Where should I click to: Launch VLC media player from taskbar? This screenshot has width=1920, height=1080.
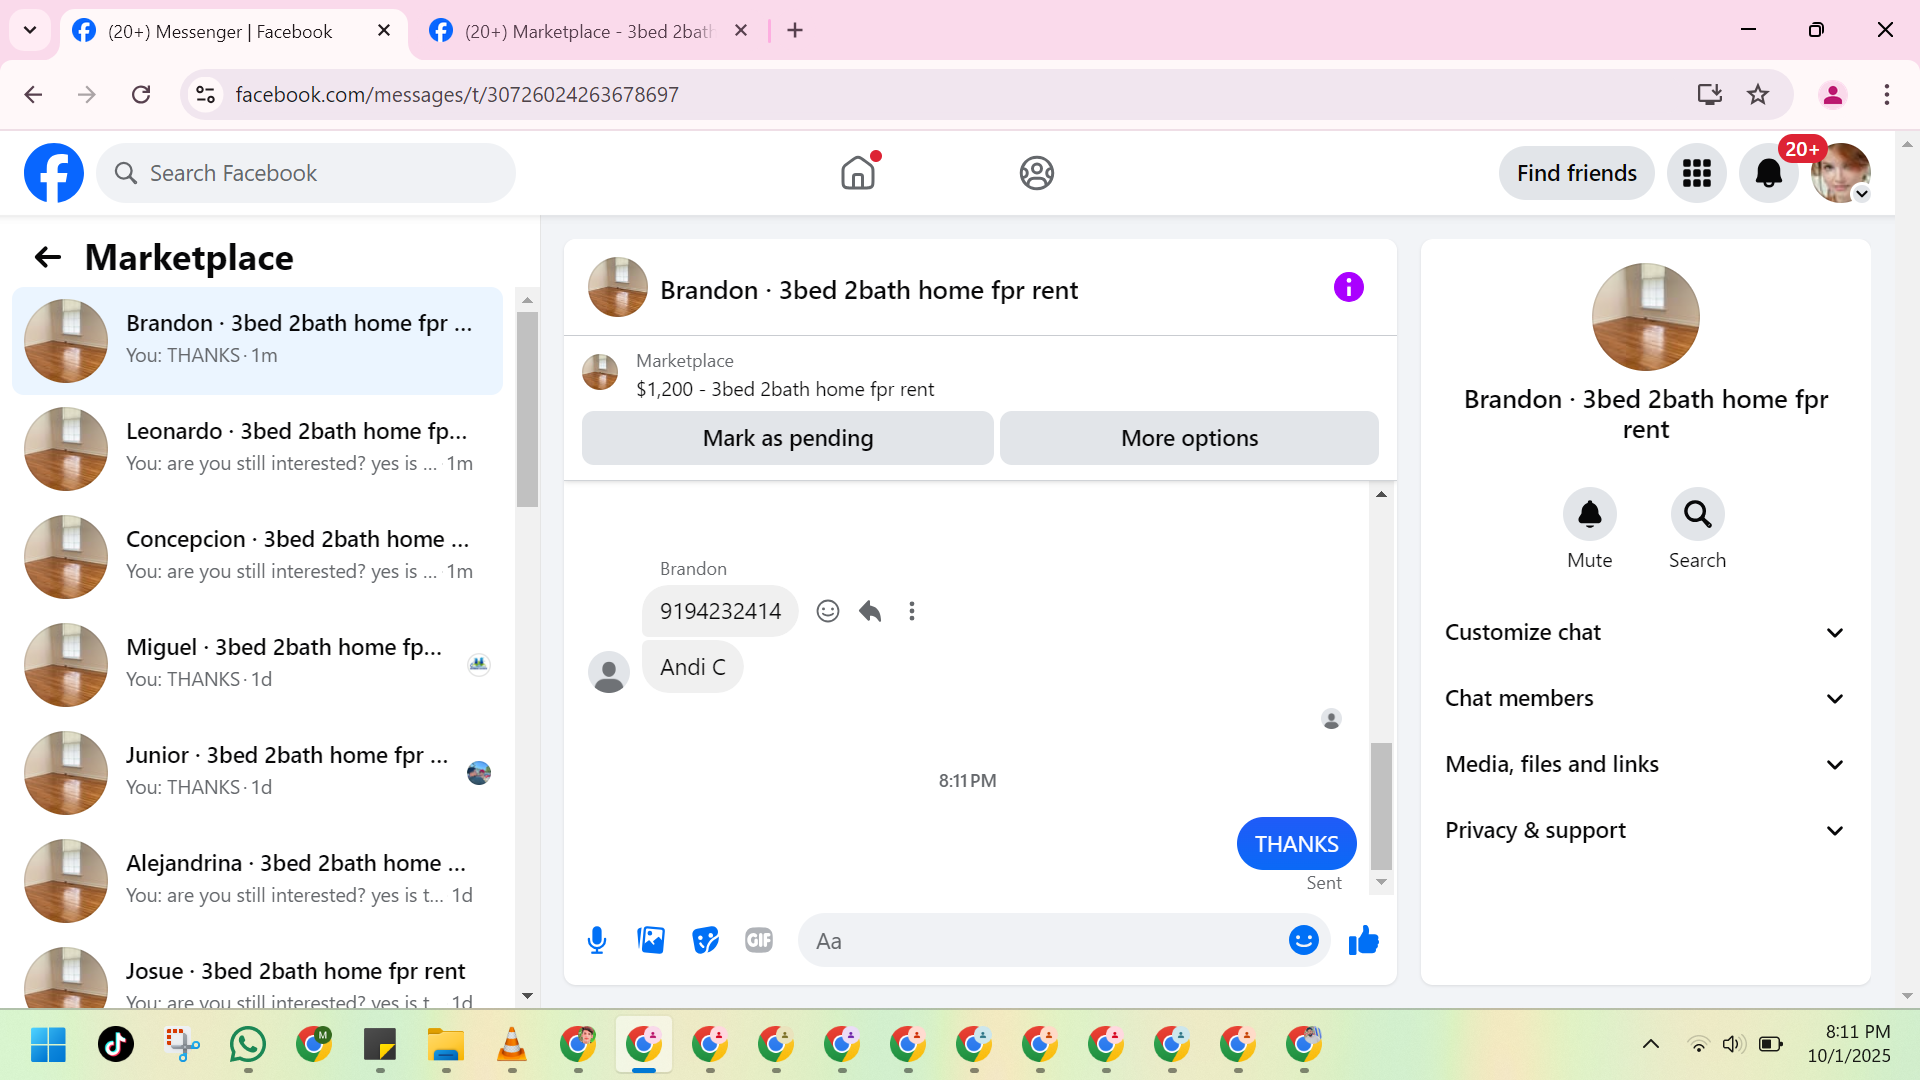click(512, 1045)
